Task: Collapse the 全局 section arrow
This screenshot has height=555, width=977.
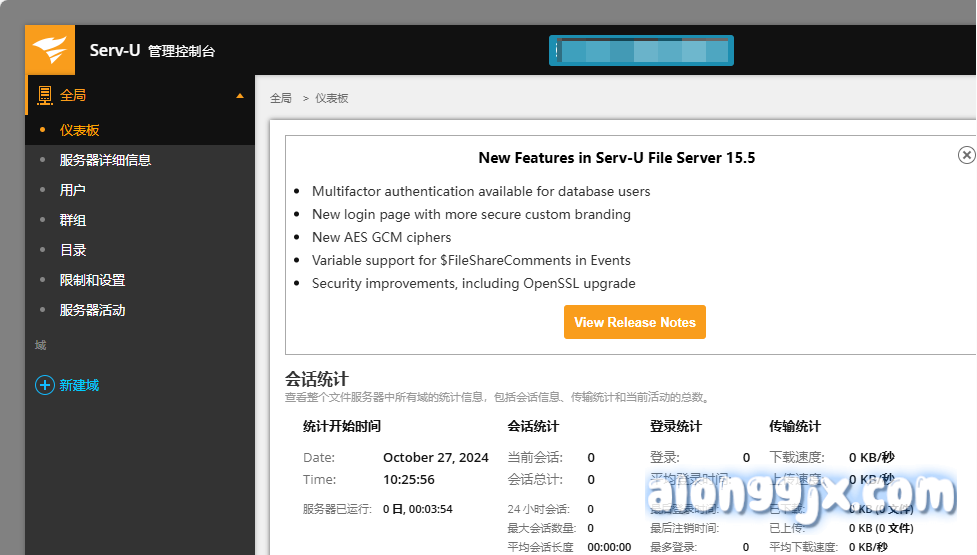Action: [240, 96]
